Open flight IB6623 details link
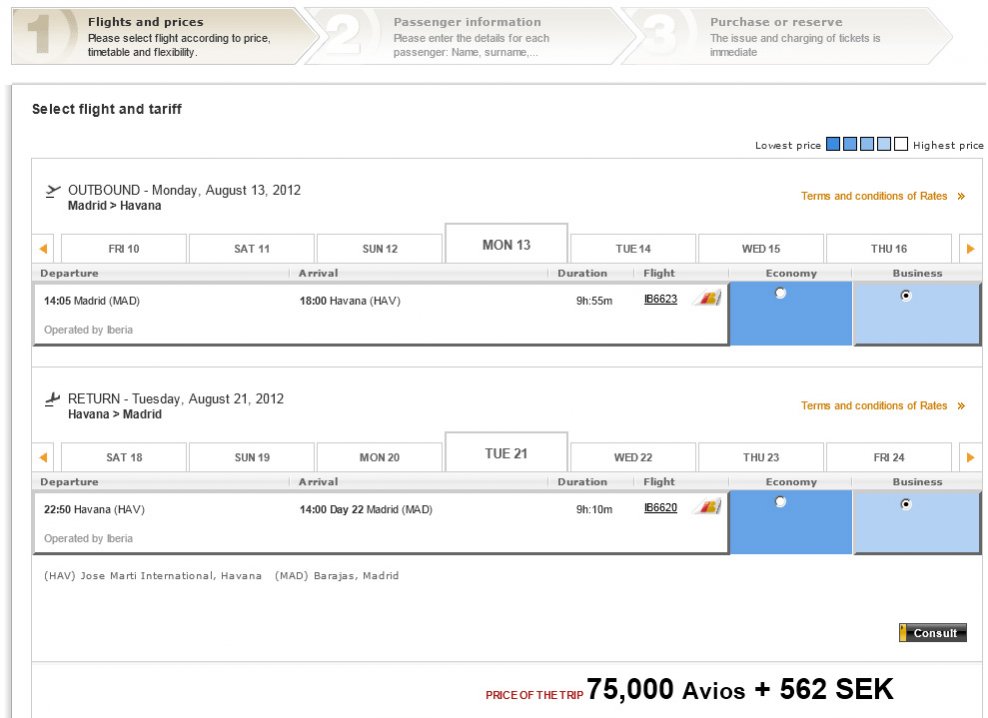Viewport: 988px width, 718px height. point(661,299)
